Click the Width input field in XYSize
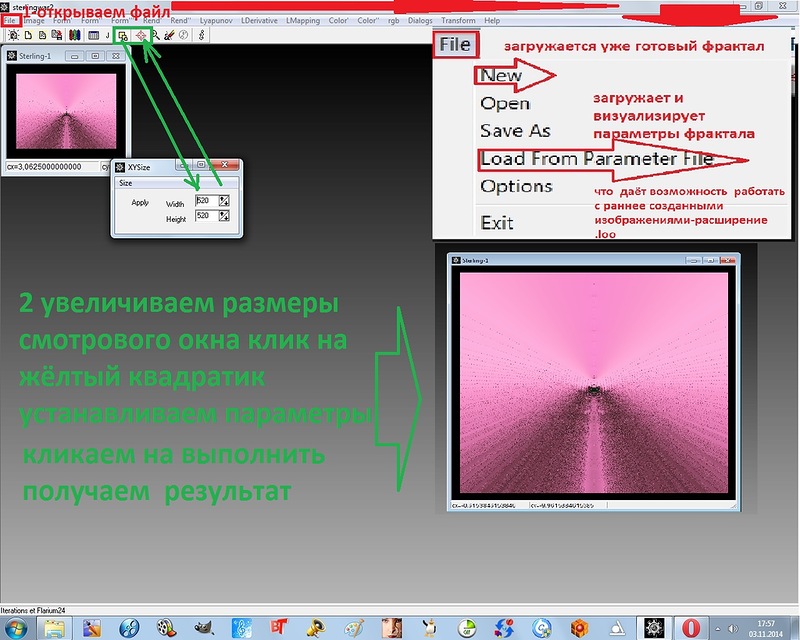The height and width of the screenshot is (640, 800). (x=206, y=201)
